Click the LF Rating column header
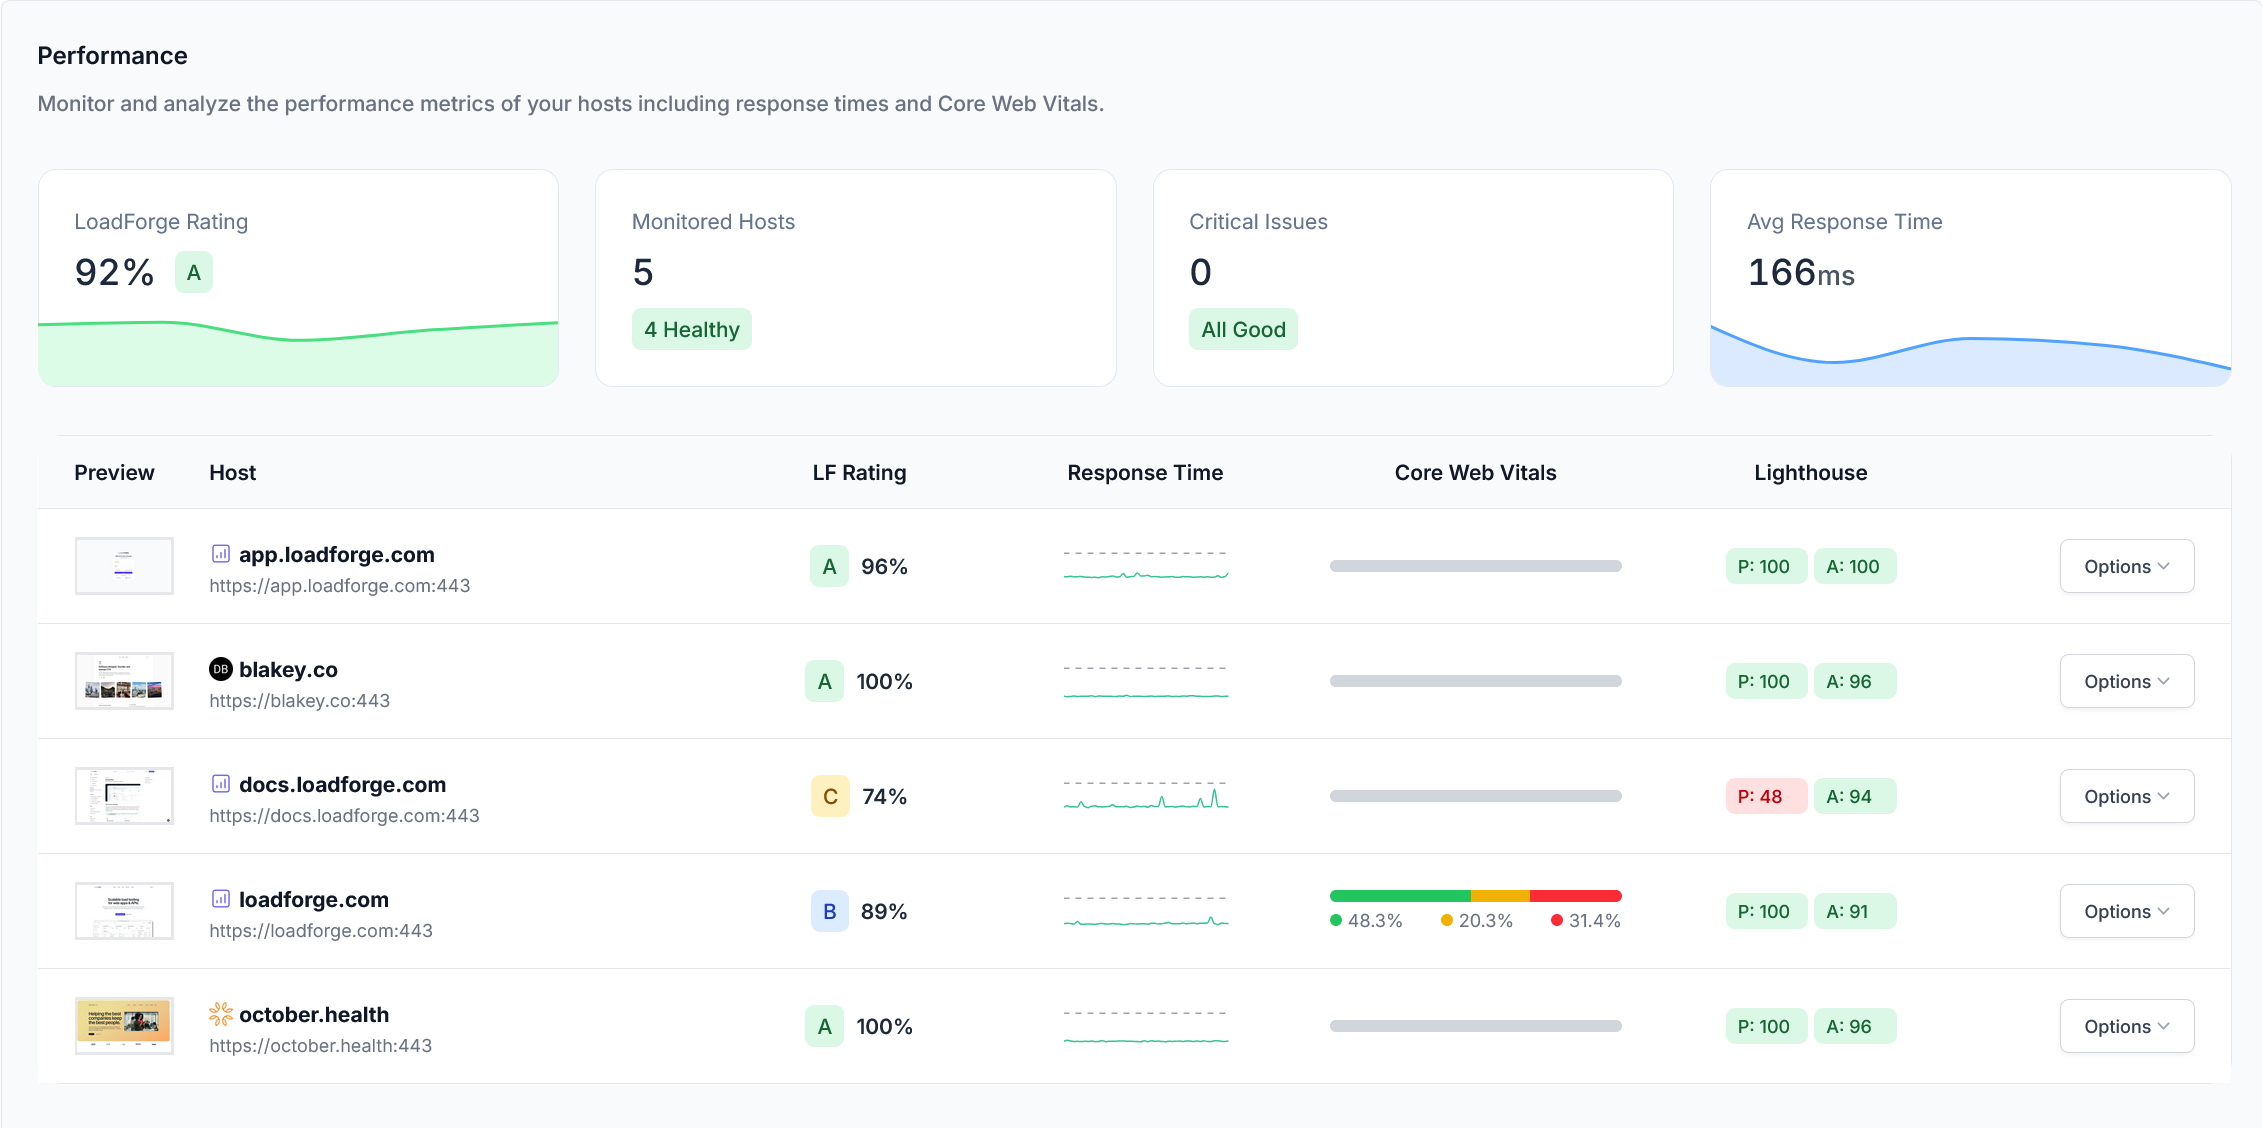Screen dimensions: 2262x1128 859,472
